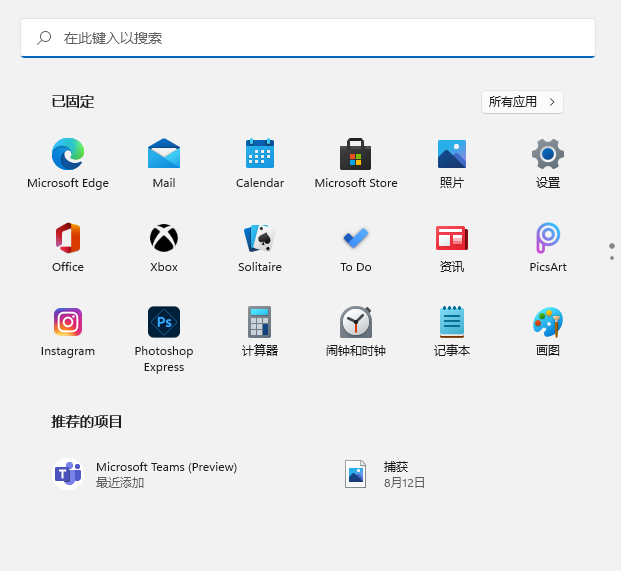
Task: Open the 资讯 (News) app
Action: [x=452, y=238]
